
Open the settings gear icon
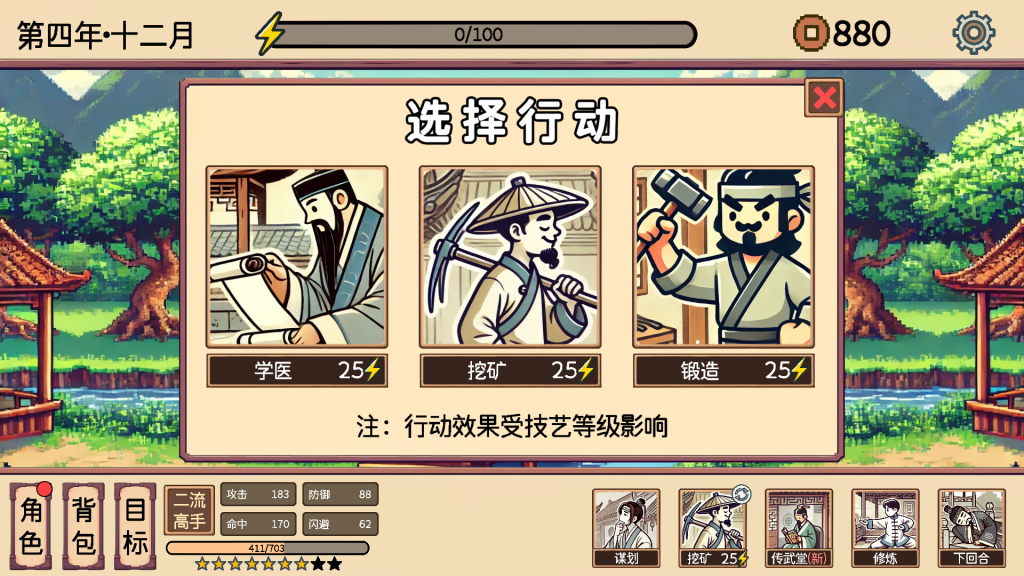click(x=973, y=33)
